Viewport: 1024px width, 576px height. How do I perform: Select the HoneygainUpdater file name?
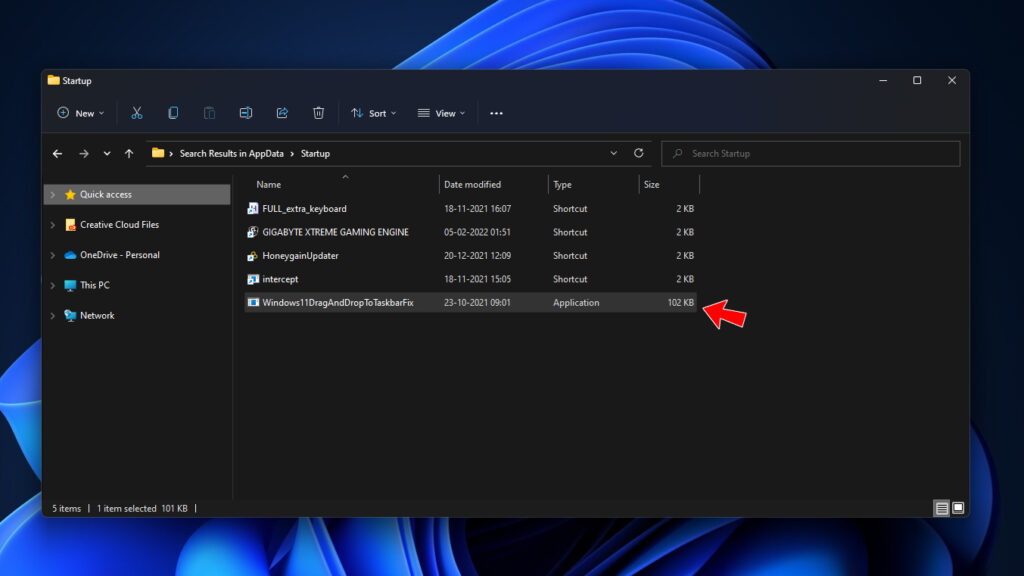300,255
